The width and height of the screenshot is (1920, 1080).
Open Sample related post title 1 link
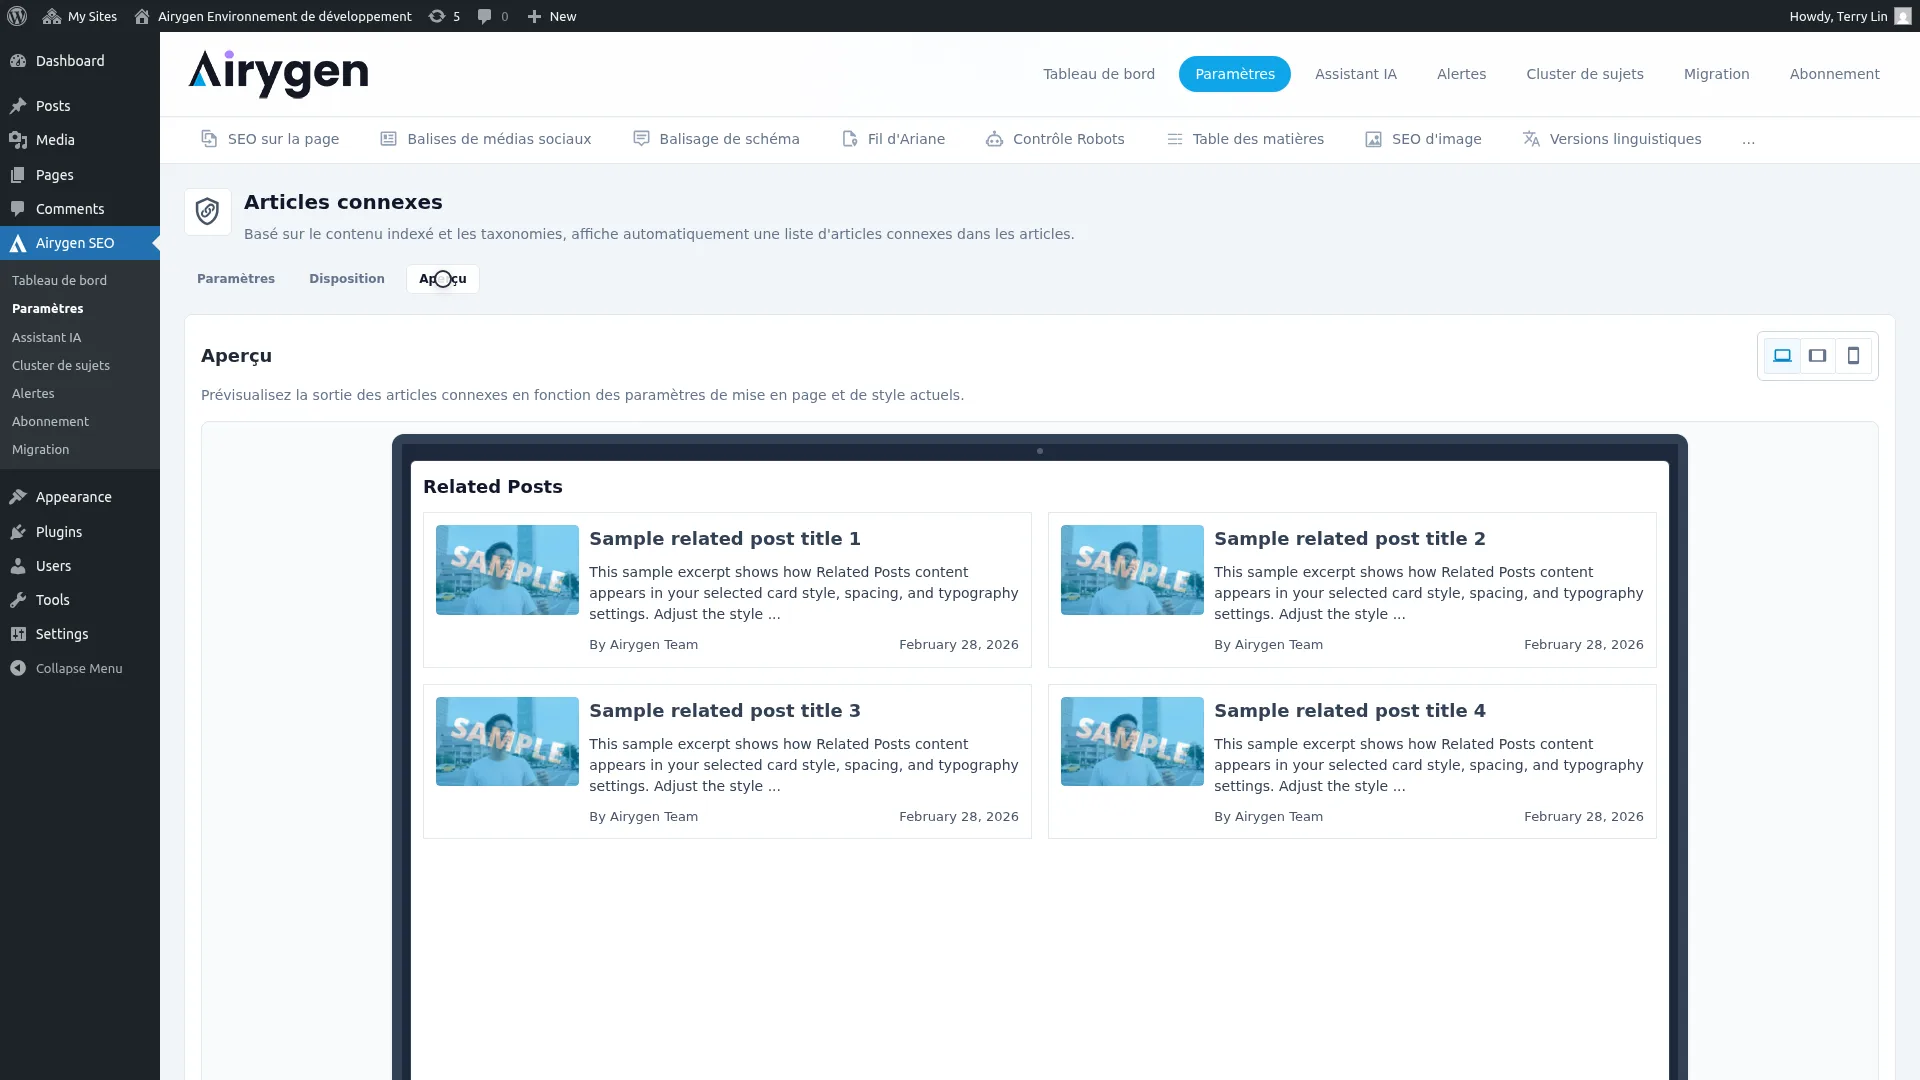click(725, 539)
